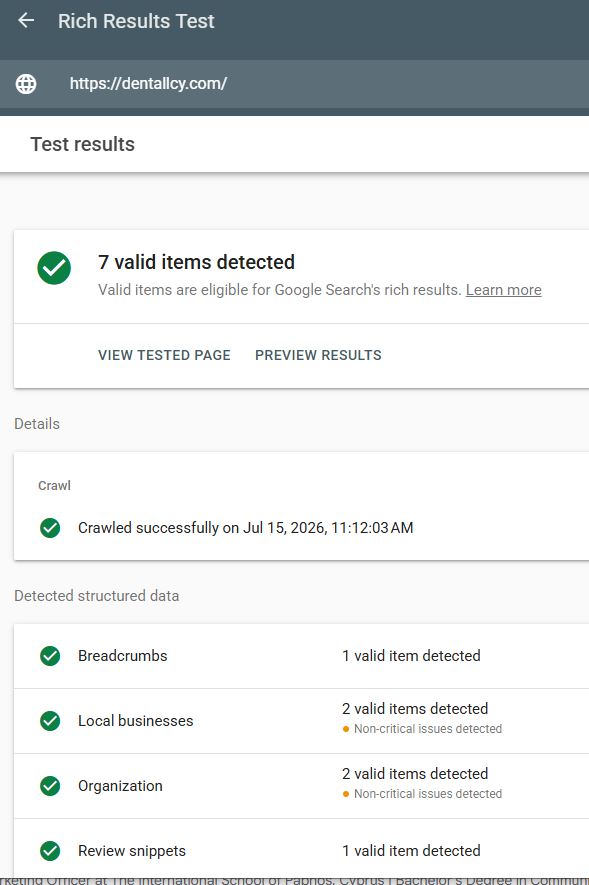
Task: Open PREVIEW RESULTS
Action: tap(318, 355)
